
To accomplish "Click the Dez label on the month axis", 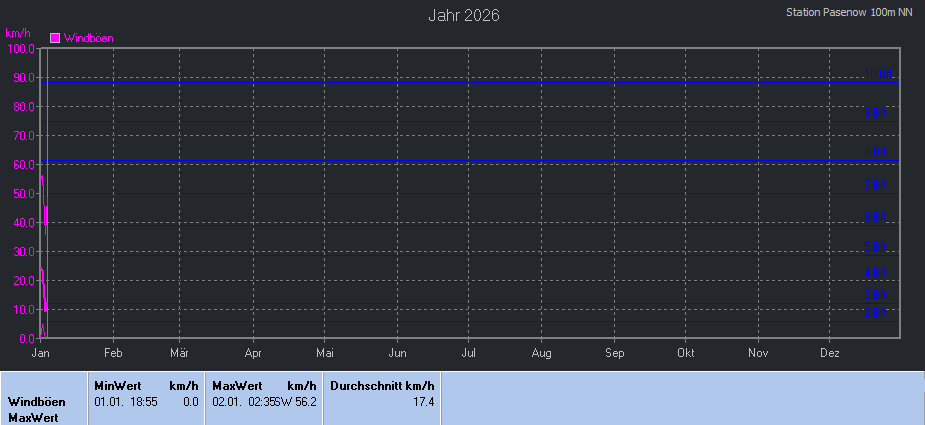I will pyautogui.click(x=830, y=354).
